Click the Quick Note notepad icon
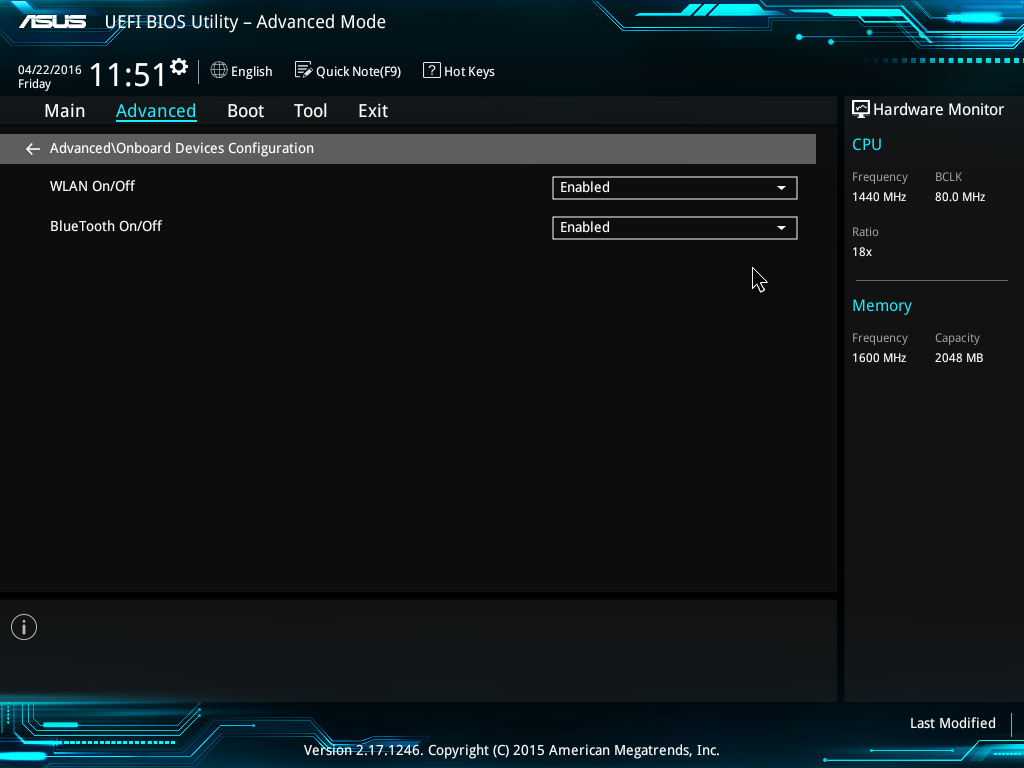Viewport: 1024px width, 768px height. pyautogui.click(x=303, y=70)
